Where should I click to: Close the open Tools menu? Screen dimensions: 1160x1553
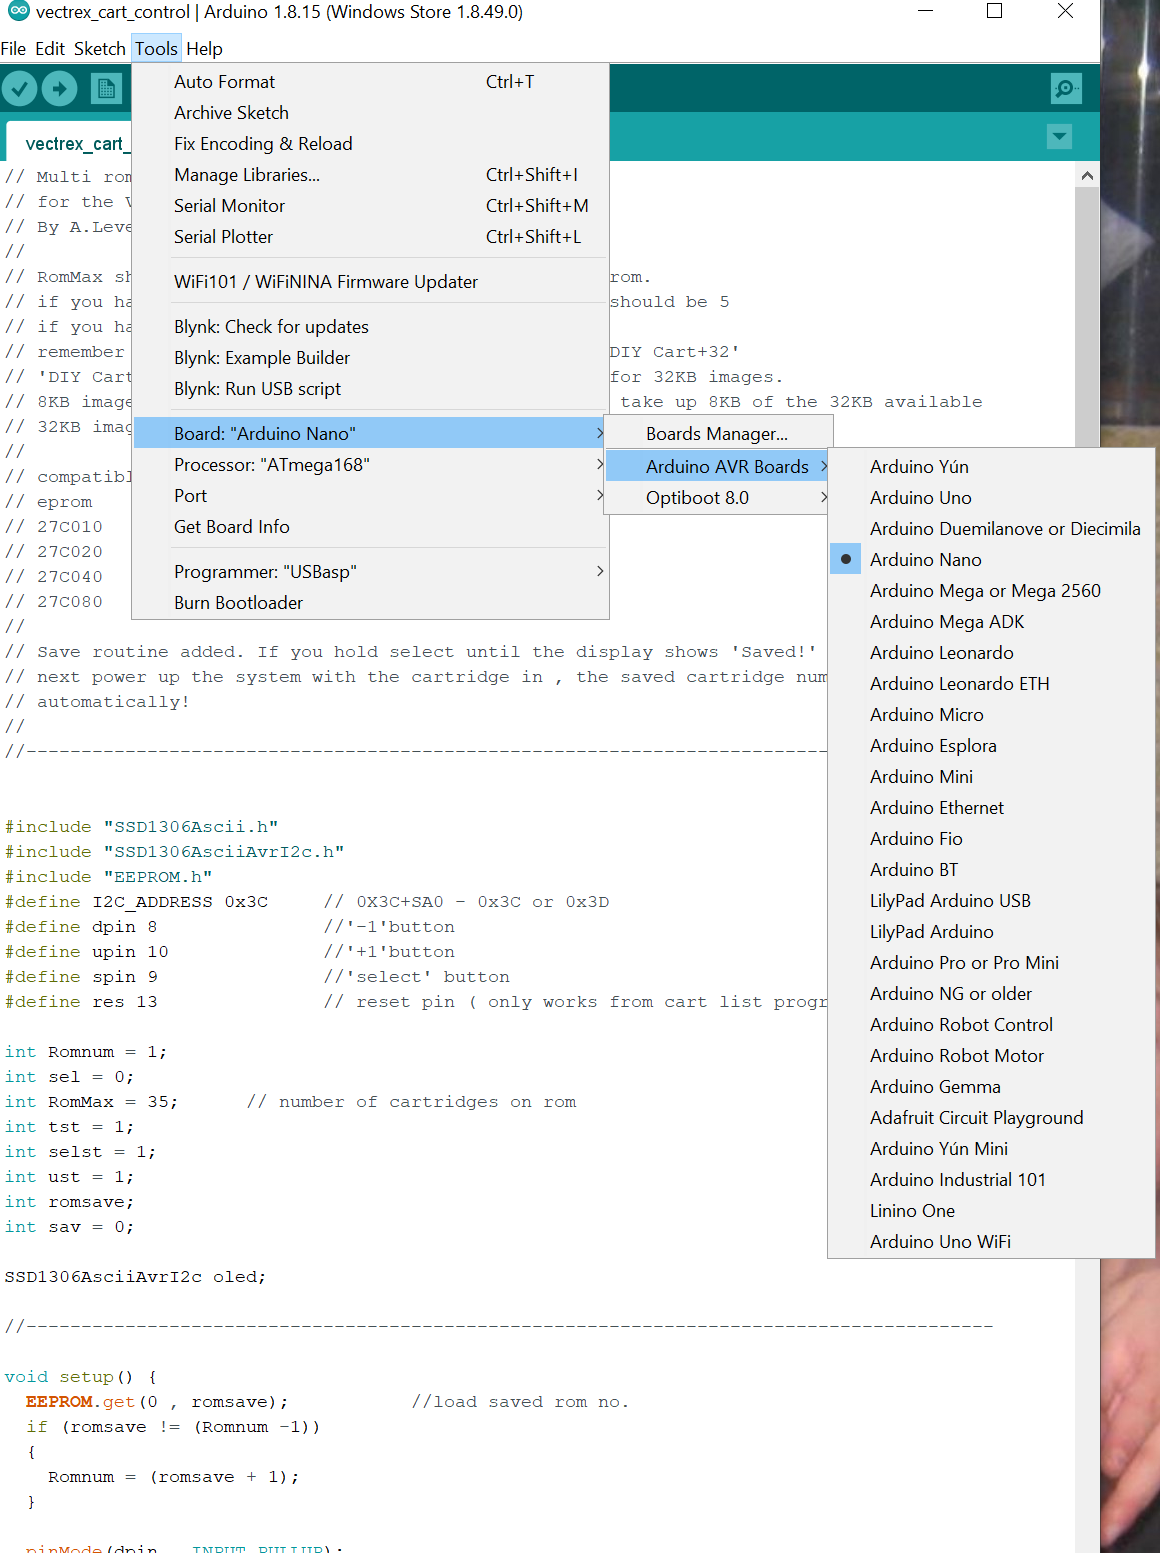coord(156,49)
